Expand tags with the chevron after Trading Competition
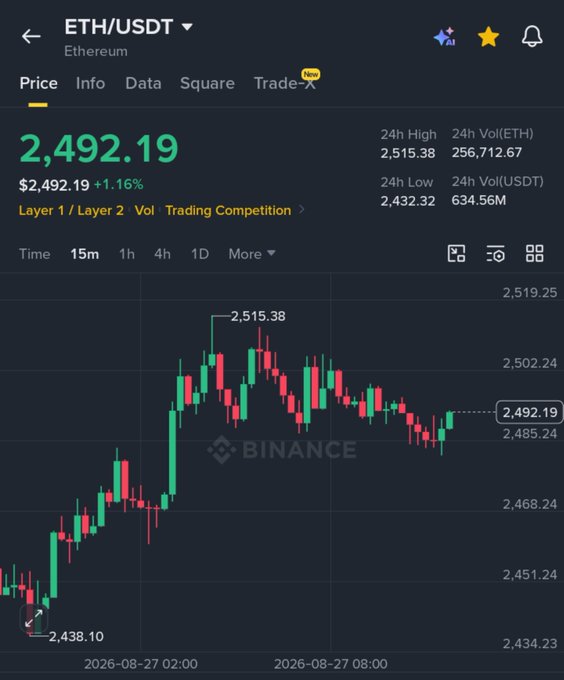The width and height of the screenshot is (564, 680). (x=302, y=210)
